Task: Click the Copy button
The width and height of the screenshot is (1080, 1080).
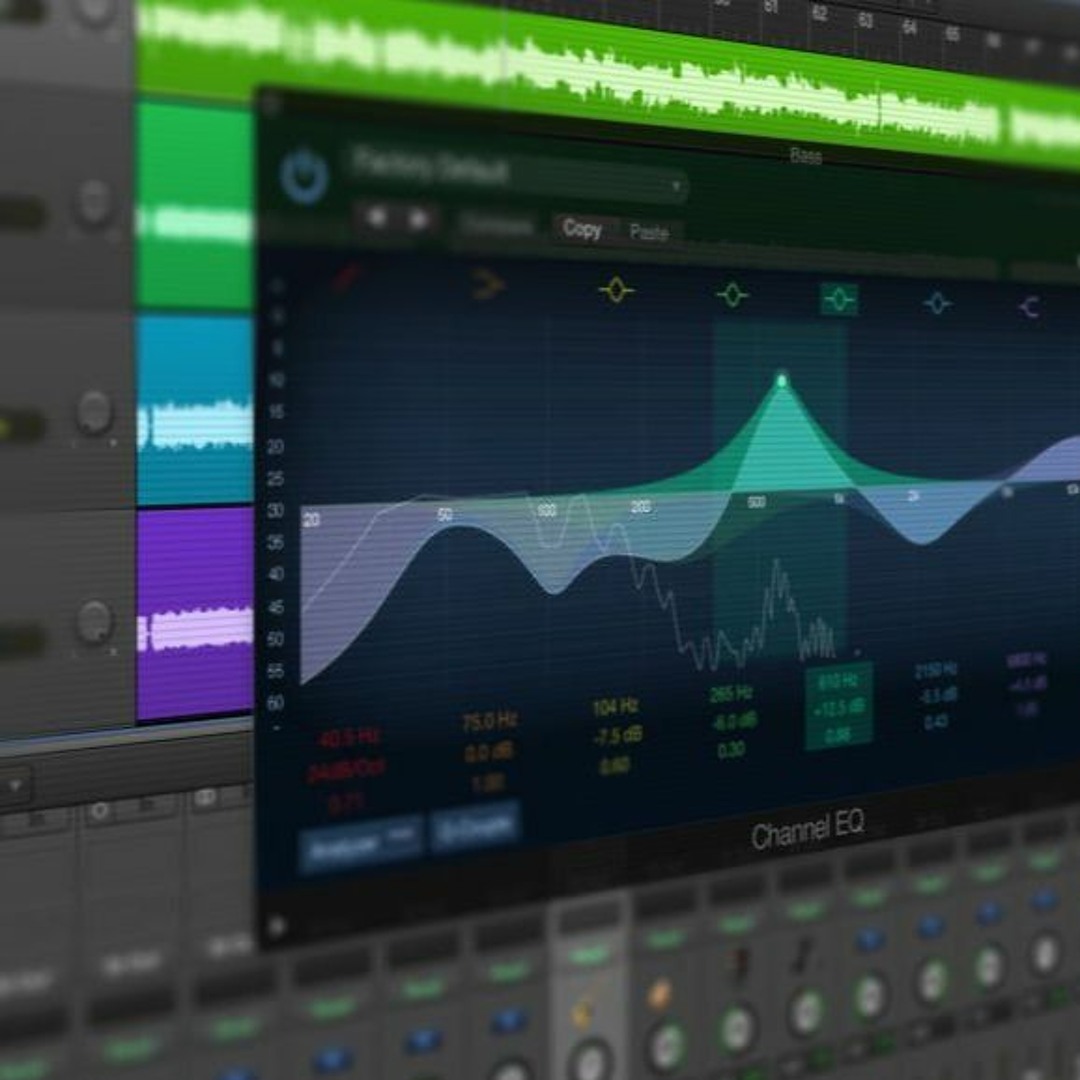Action: coord(581,229)
